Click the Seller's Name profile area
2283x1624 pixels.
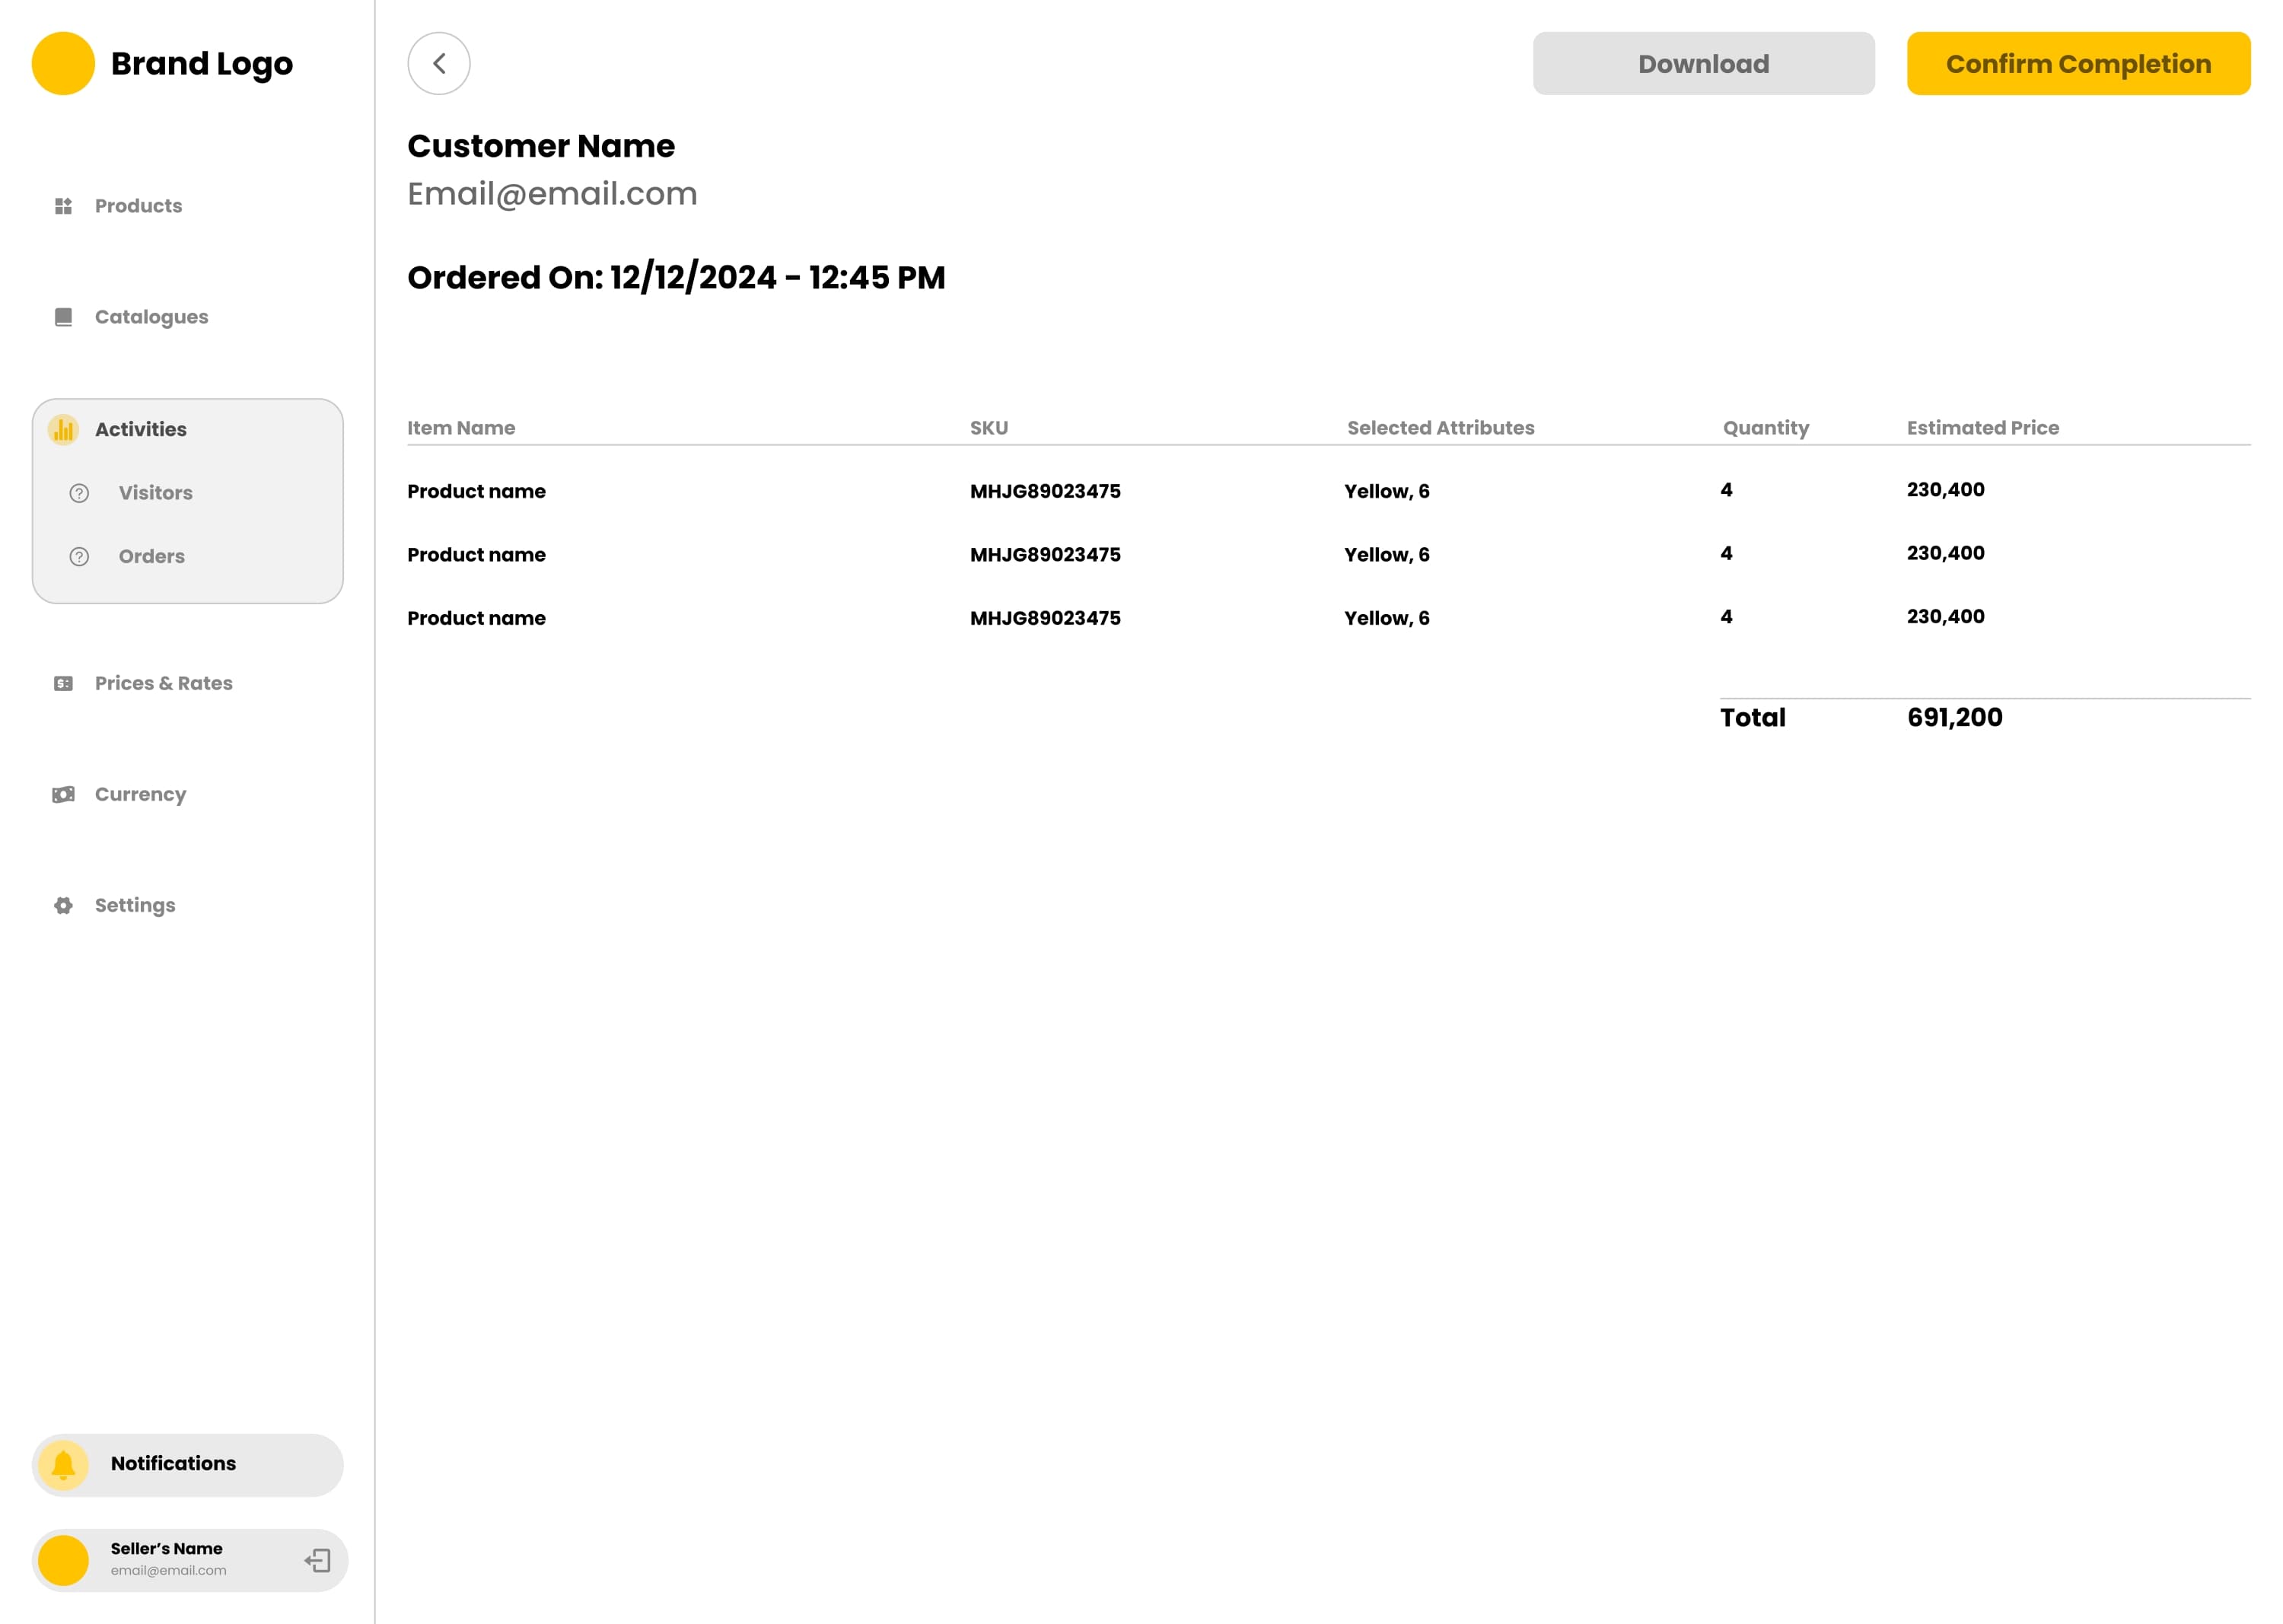tap(165, 1559)
